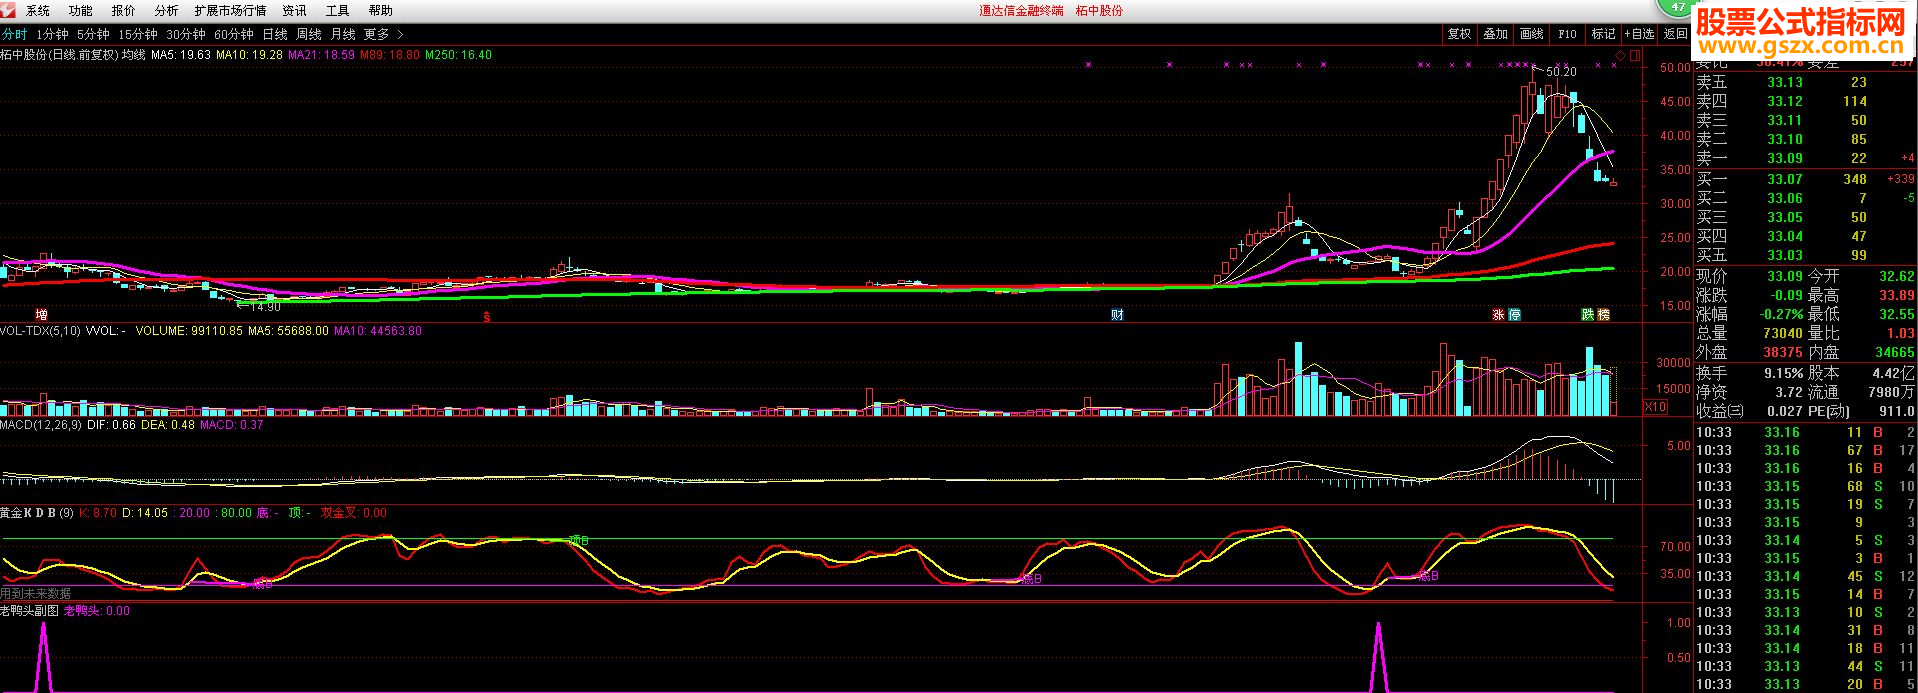
Task: Switch to the 1分钟 period
Action: point(52,35)
